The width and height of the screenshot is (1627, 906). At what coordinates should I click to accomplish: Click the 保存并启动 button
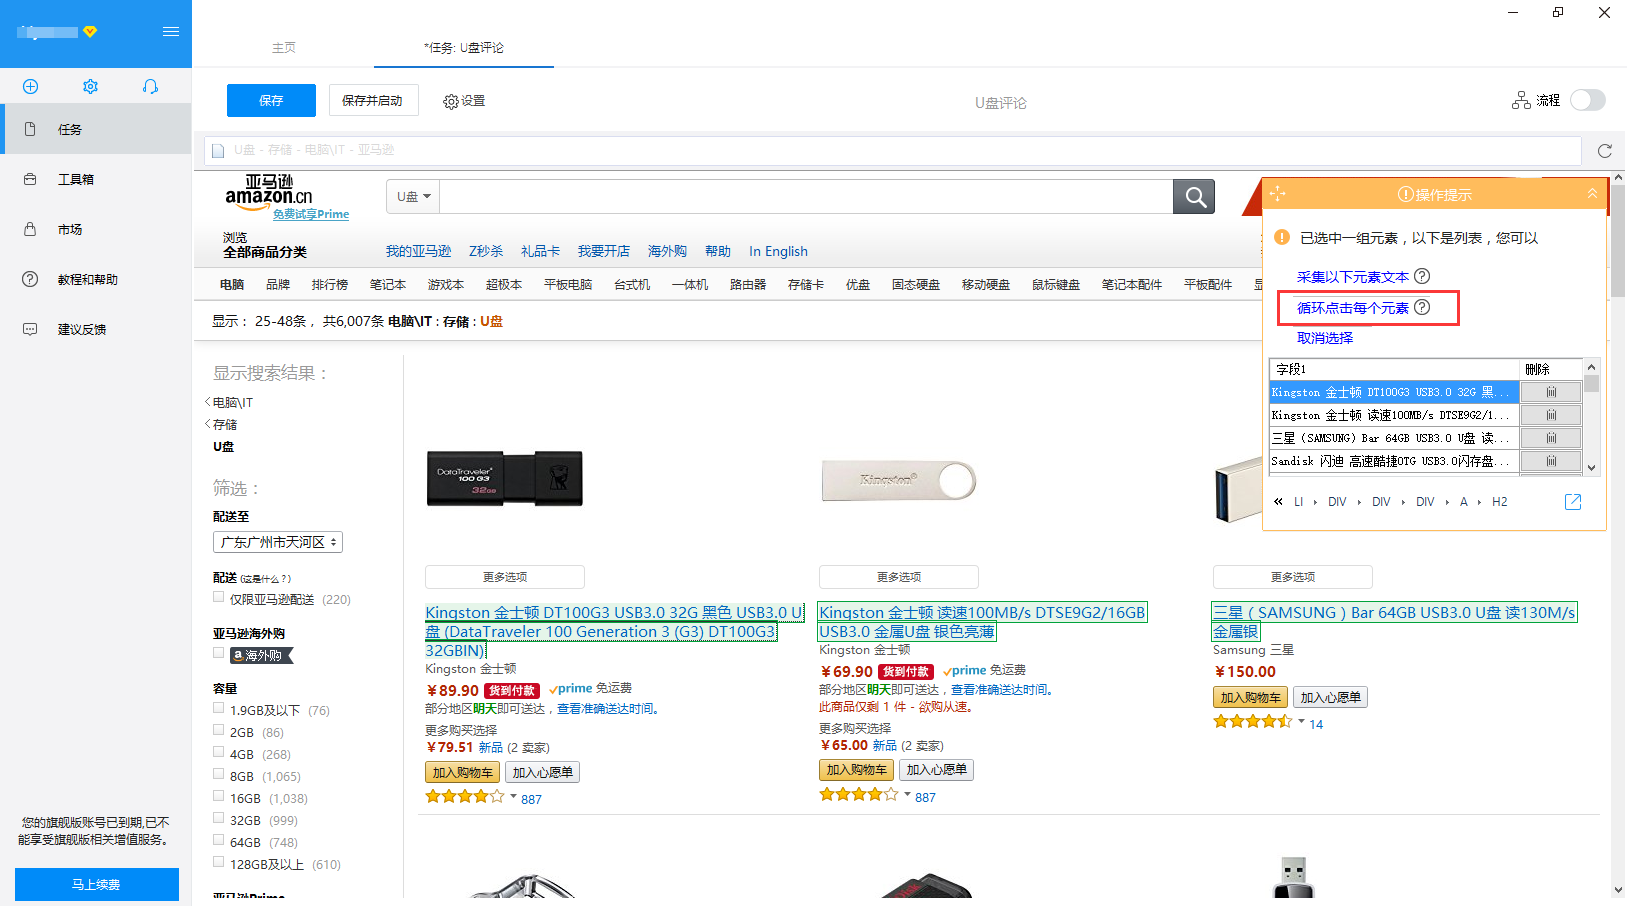point(373,100)
